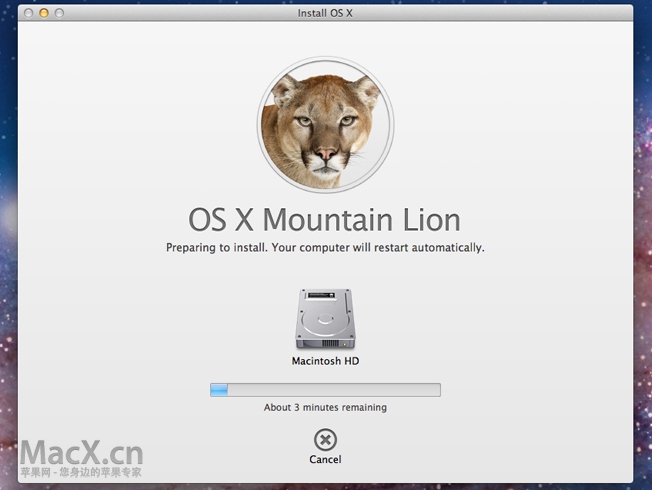
Task: Click the disabled zoom window button
Action: coord(59,13)
